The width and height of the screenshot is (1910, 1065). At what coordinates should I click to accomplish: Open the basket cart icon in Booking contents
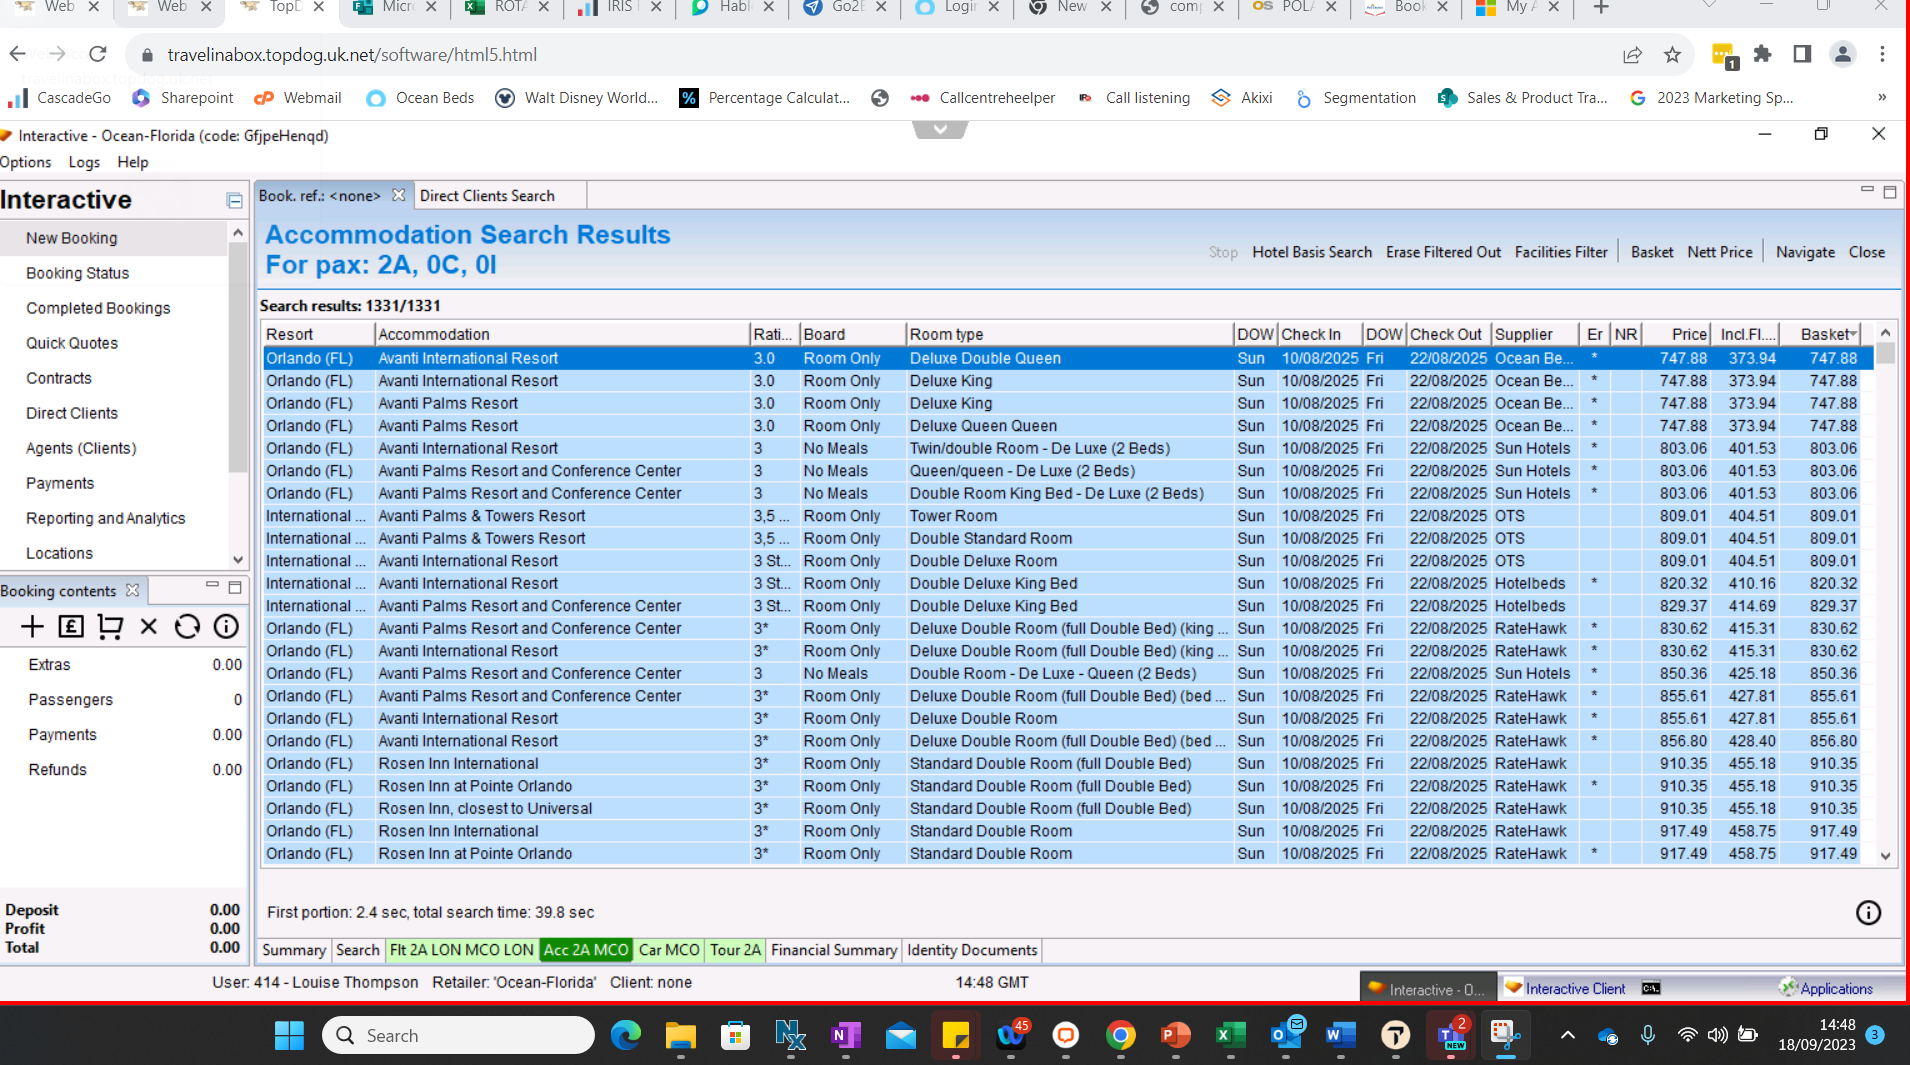110,627
